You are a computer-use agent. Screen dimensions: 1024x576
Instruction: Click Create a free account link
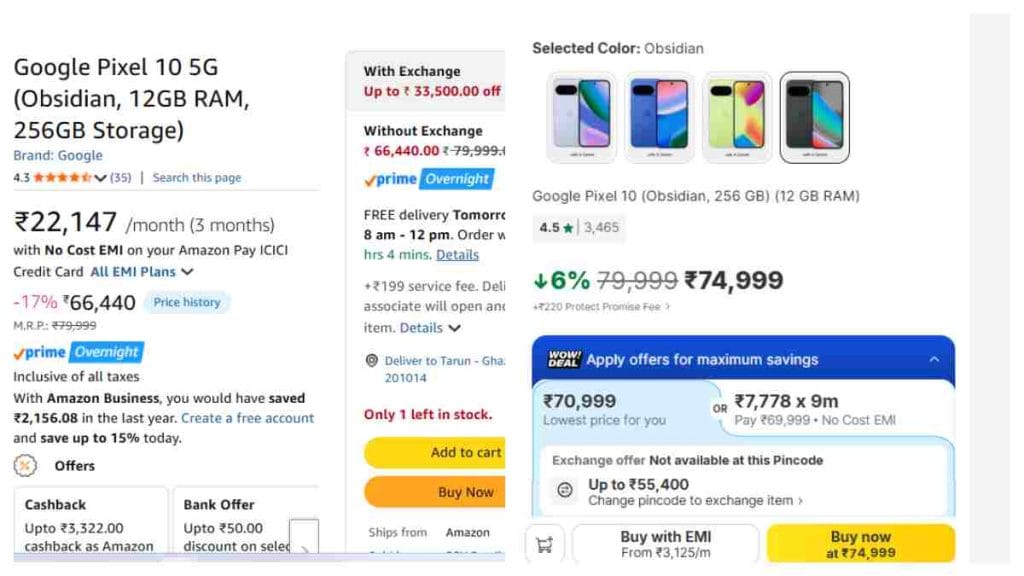[x=248, y=418]
